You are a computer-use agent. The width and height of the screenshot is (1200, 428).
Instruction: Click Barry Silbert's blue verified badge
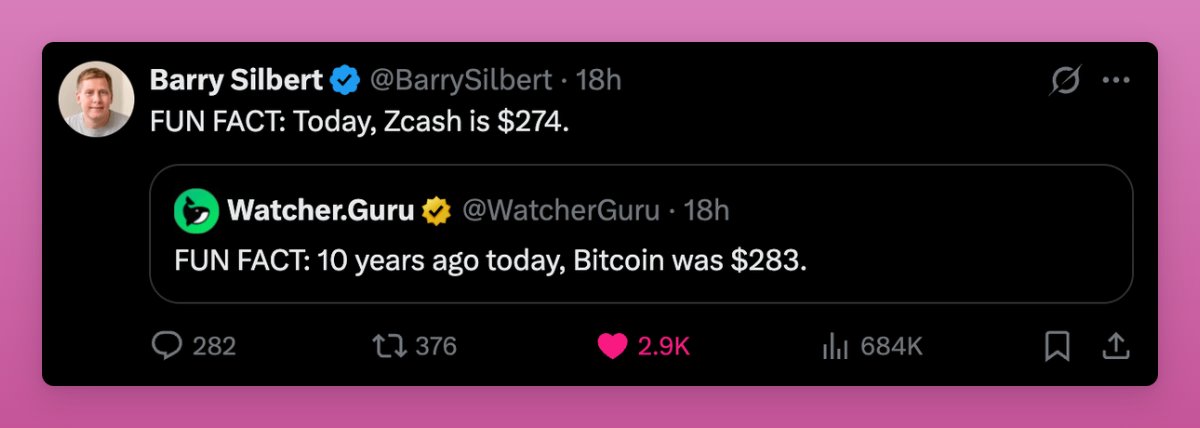point(347,80)
